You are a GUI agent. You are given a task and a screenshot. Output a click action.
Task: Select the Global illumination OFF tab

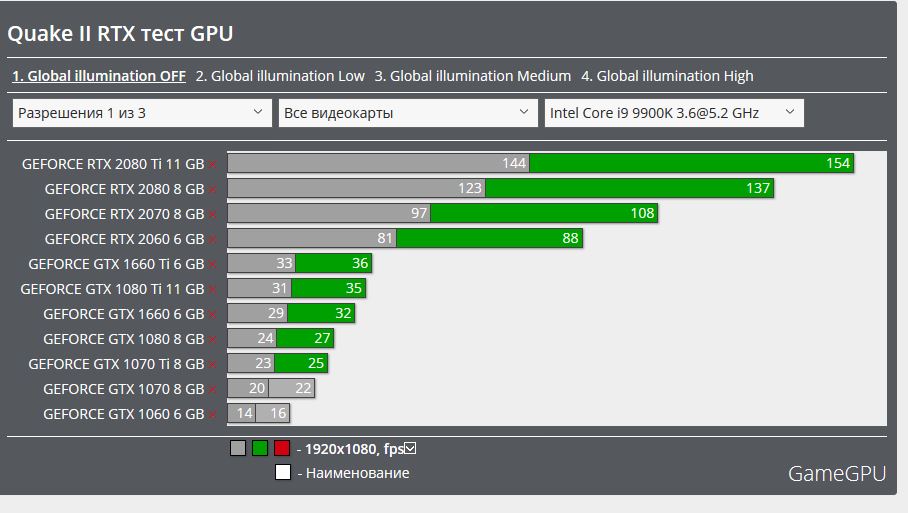click(x=99, y=76)
